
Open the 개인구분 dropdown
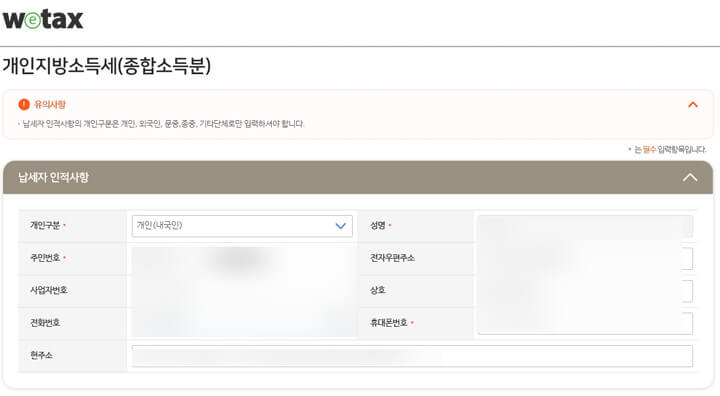pos(242,226)
